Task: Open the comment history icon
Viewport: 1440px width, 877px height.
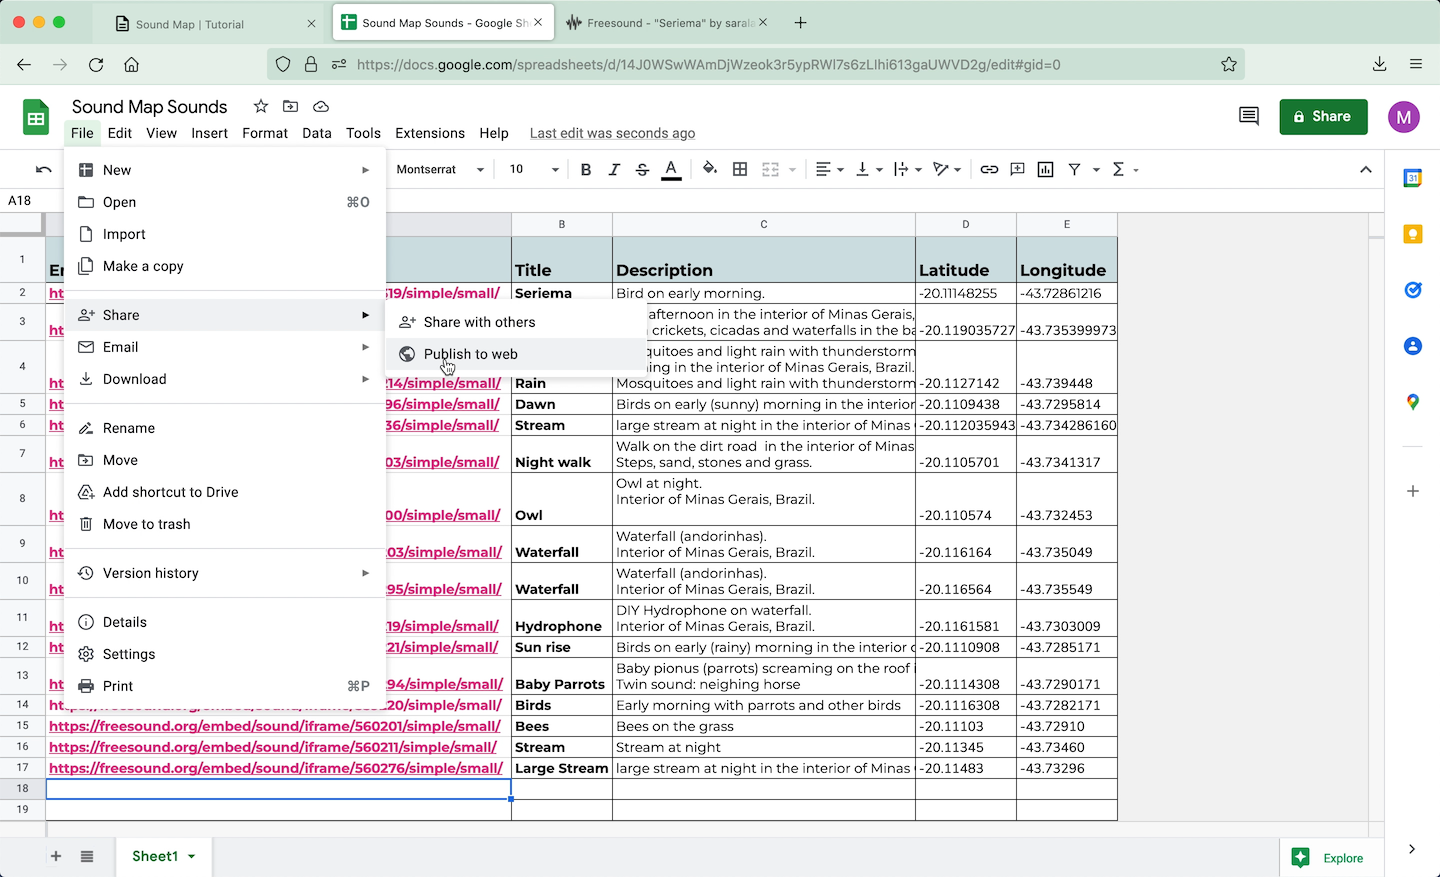Action: (1248, 116)
